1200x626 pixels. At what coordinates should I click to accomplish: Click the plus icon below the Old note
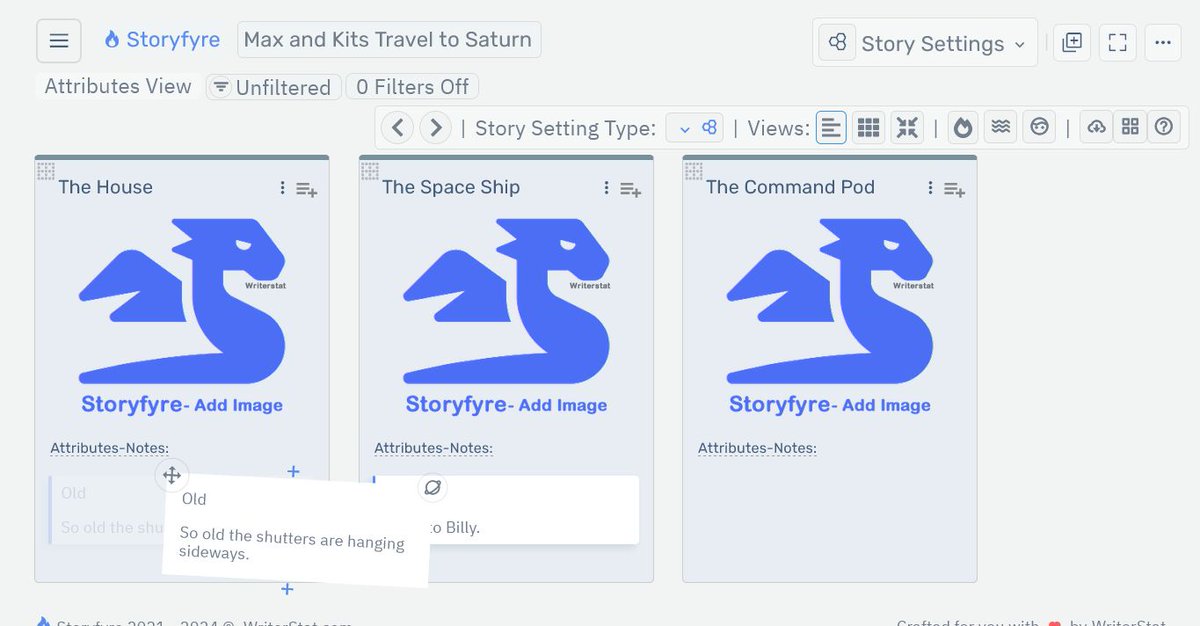tap(286, 589)
